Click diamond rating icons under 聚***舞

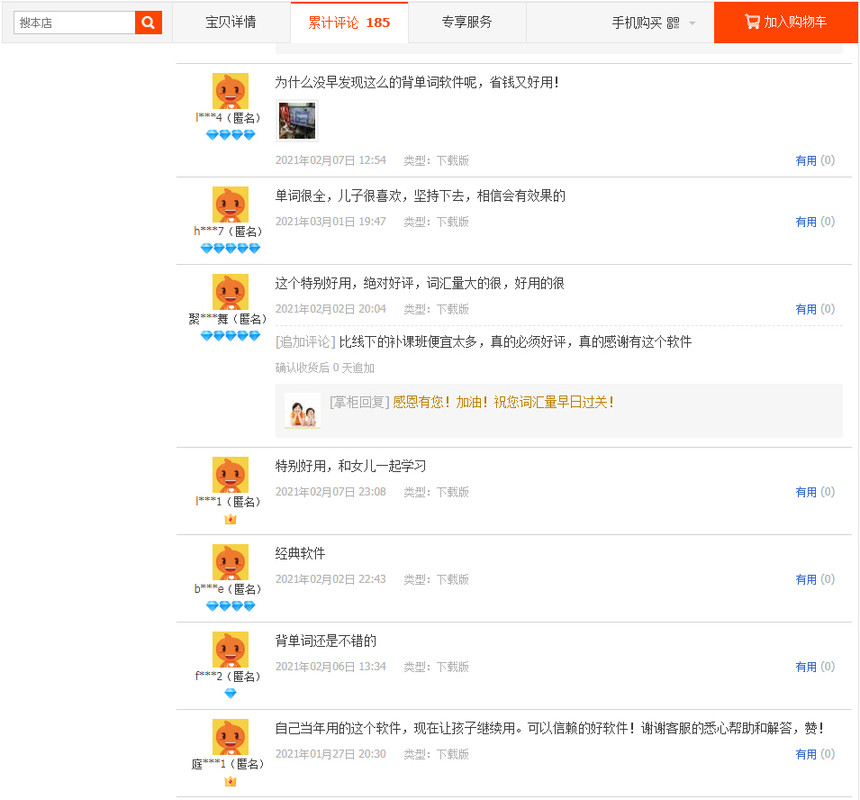(230, 336)
